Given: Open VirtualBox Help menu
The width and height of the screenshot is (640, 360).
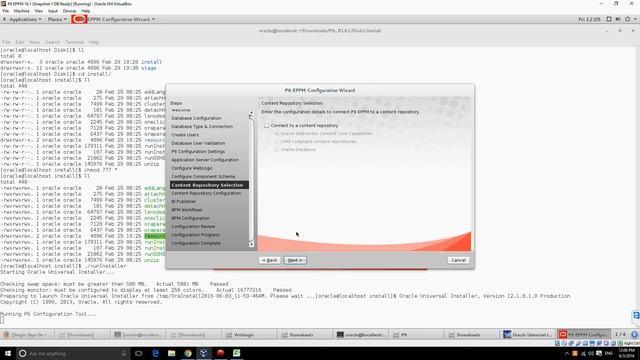Looking at the screenshot, I should pyautogui.click(x=86, y=11).
